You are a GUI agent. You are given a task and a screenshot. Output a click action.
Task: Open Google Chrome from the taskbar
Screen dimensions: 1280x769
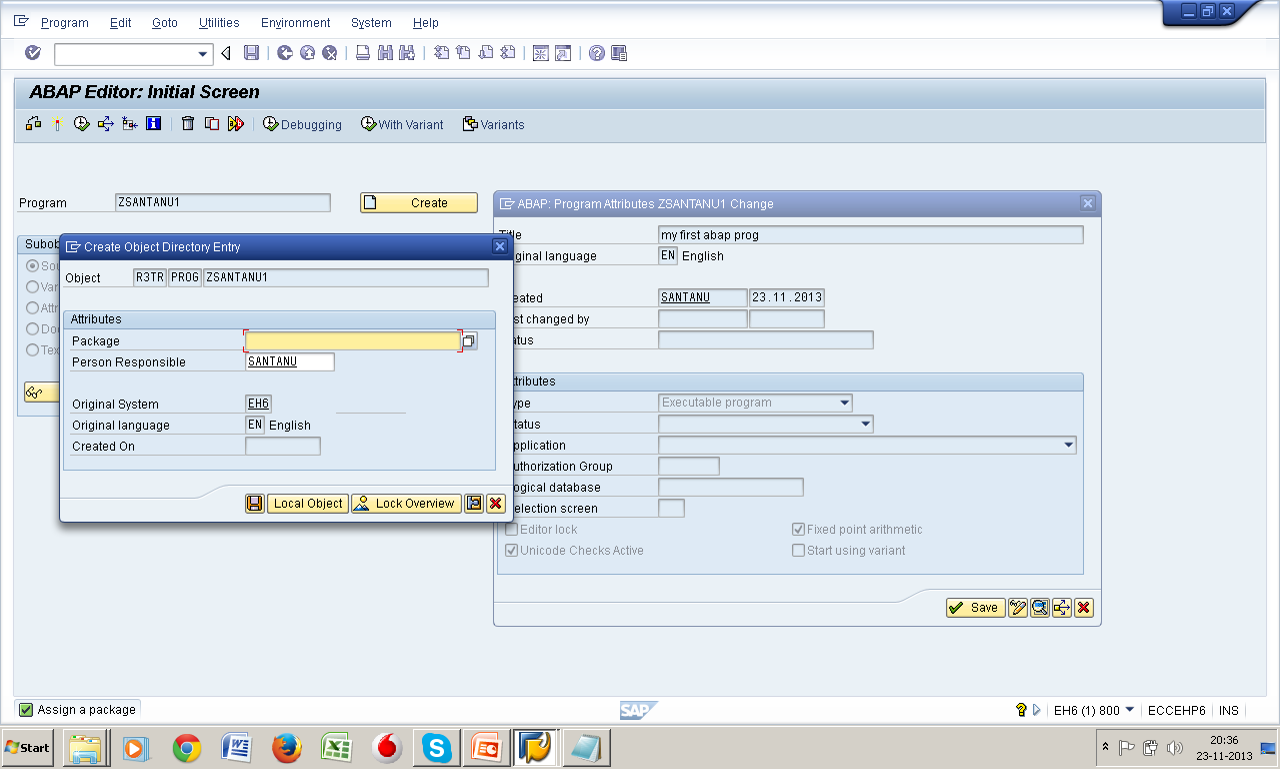coord(187,748)
